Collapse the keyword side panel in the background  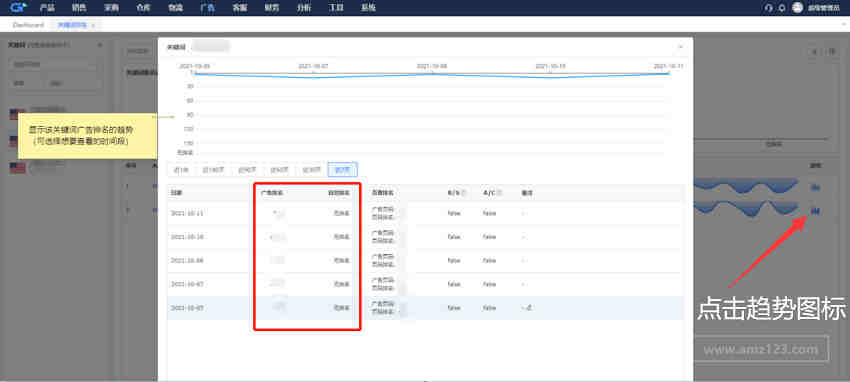coord(99,45)
